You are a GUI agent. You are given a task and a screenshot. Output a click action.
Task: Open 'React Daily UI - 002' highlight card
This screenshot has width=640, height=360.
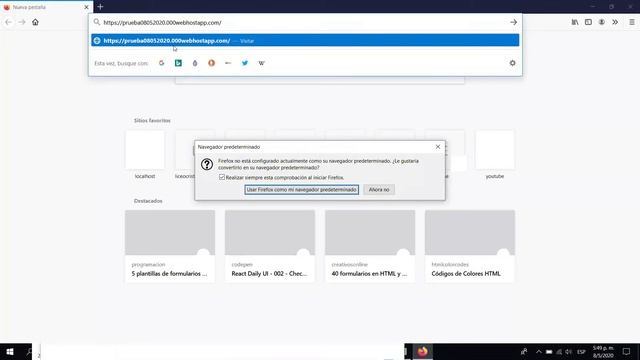(x=270, y=246)
